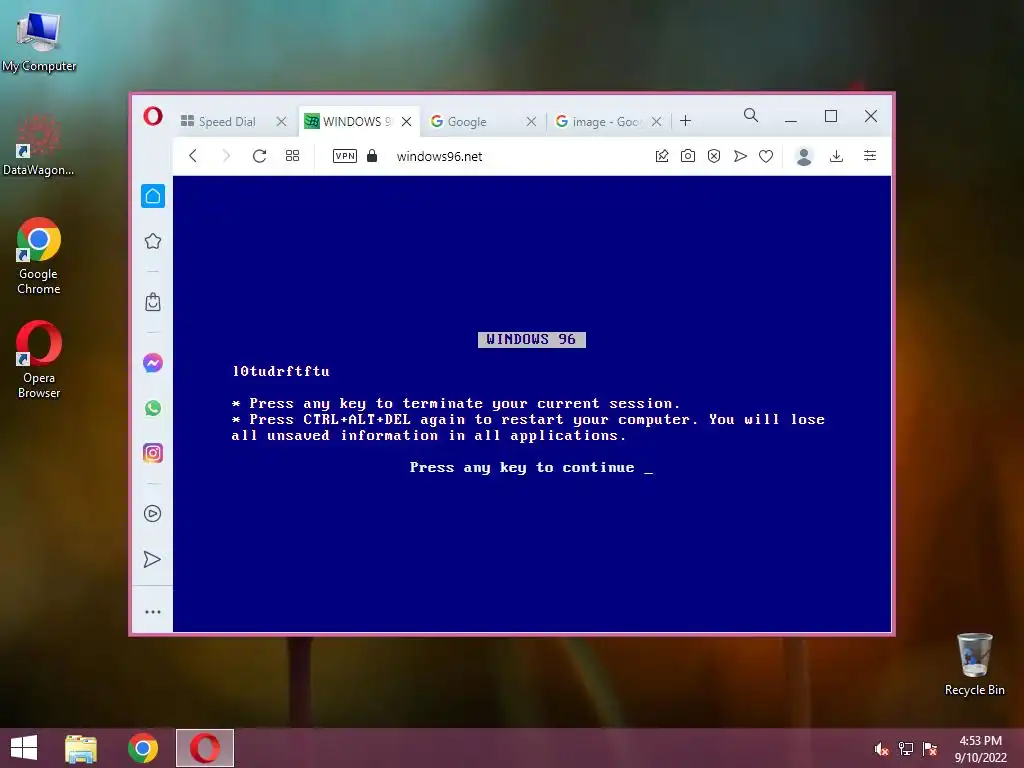1024x768 pixels.
Task: Launch Chrome from the taskbar
Action: click(143, 748)
